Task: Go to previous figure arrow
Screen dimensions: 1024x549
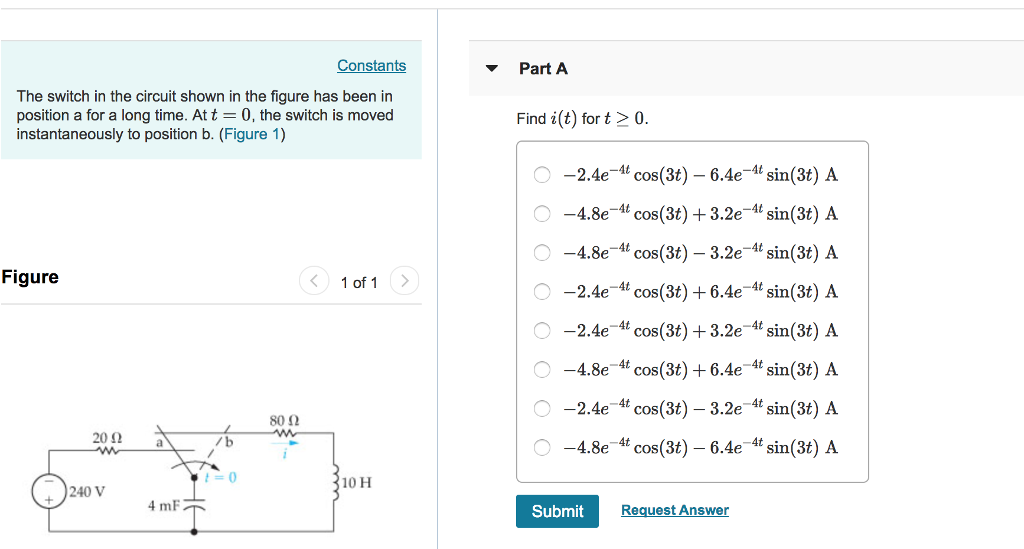Action: click(x=314, y=281)
